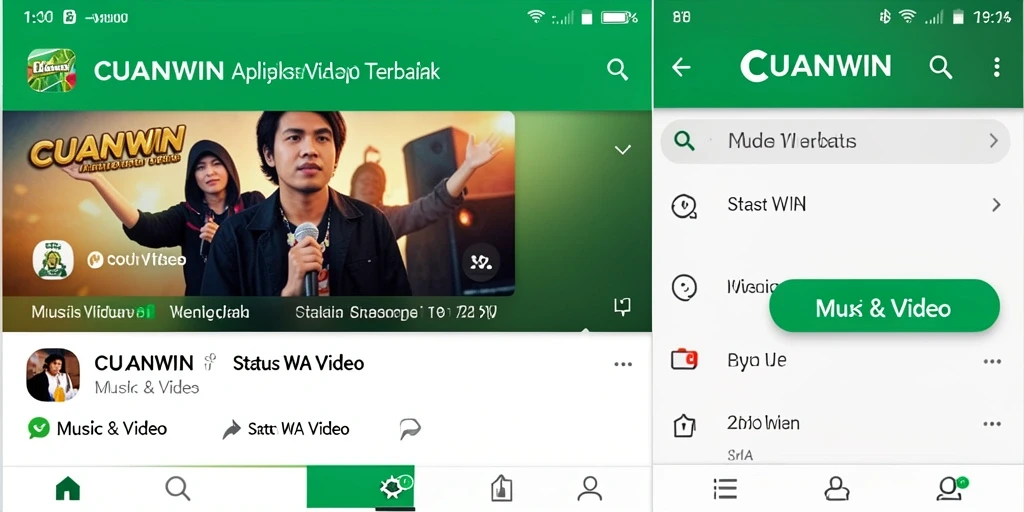Open profile icon with green notification dot

tap(951, 488)
